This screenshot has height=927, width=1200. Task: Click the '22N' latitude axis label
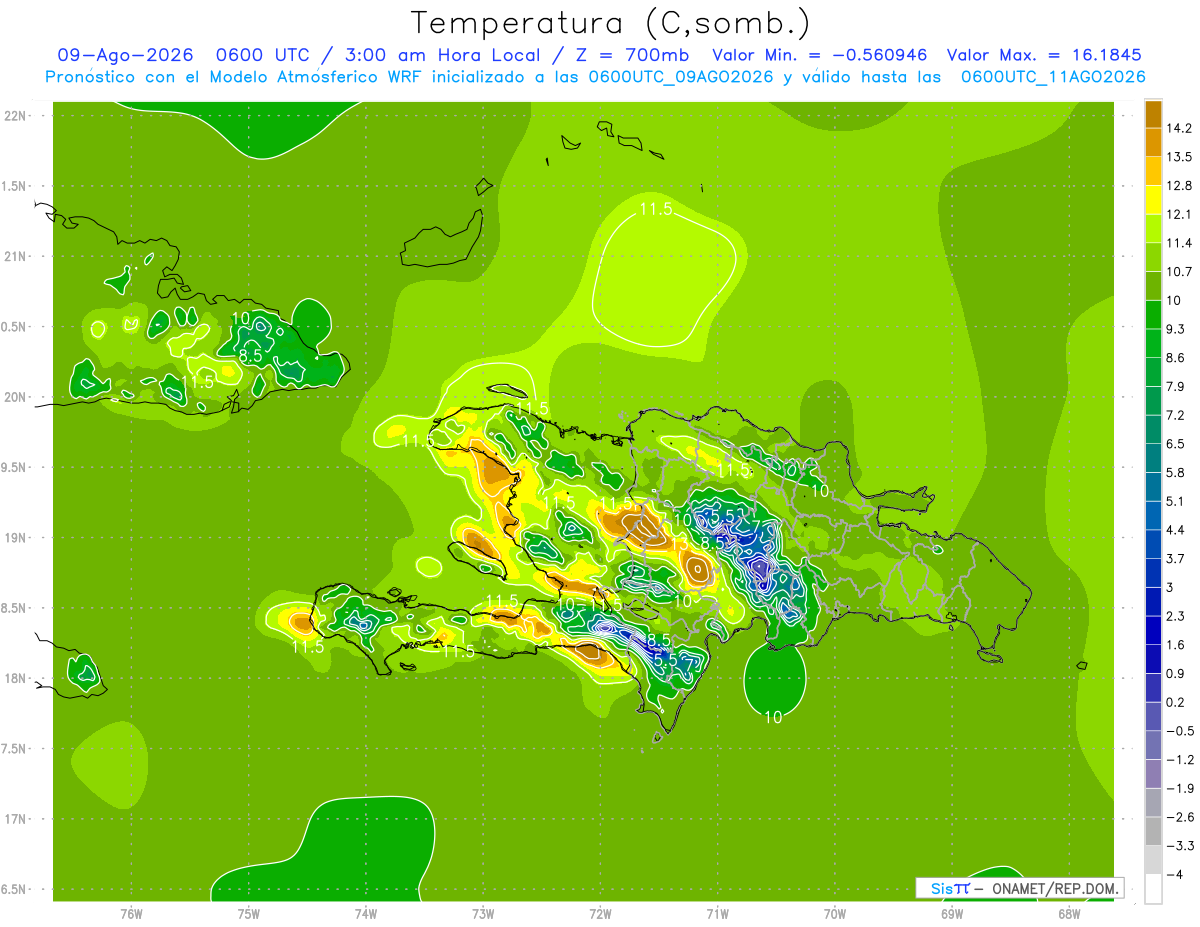coord(16,116)
